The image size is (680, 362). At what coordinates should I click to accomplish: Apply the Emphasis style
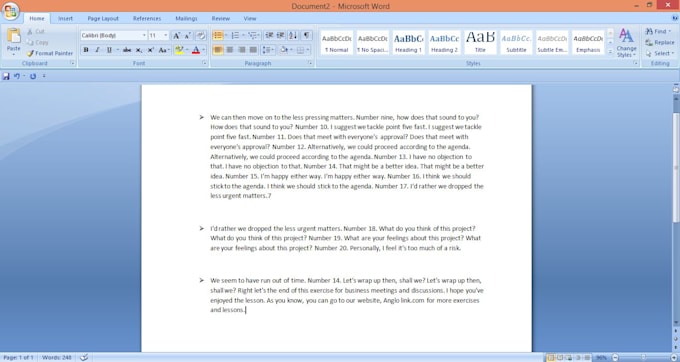pyautogui.click(x=588, y=42)
